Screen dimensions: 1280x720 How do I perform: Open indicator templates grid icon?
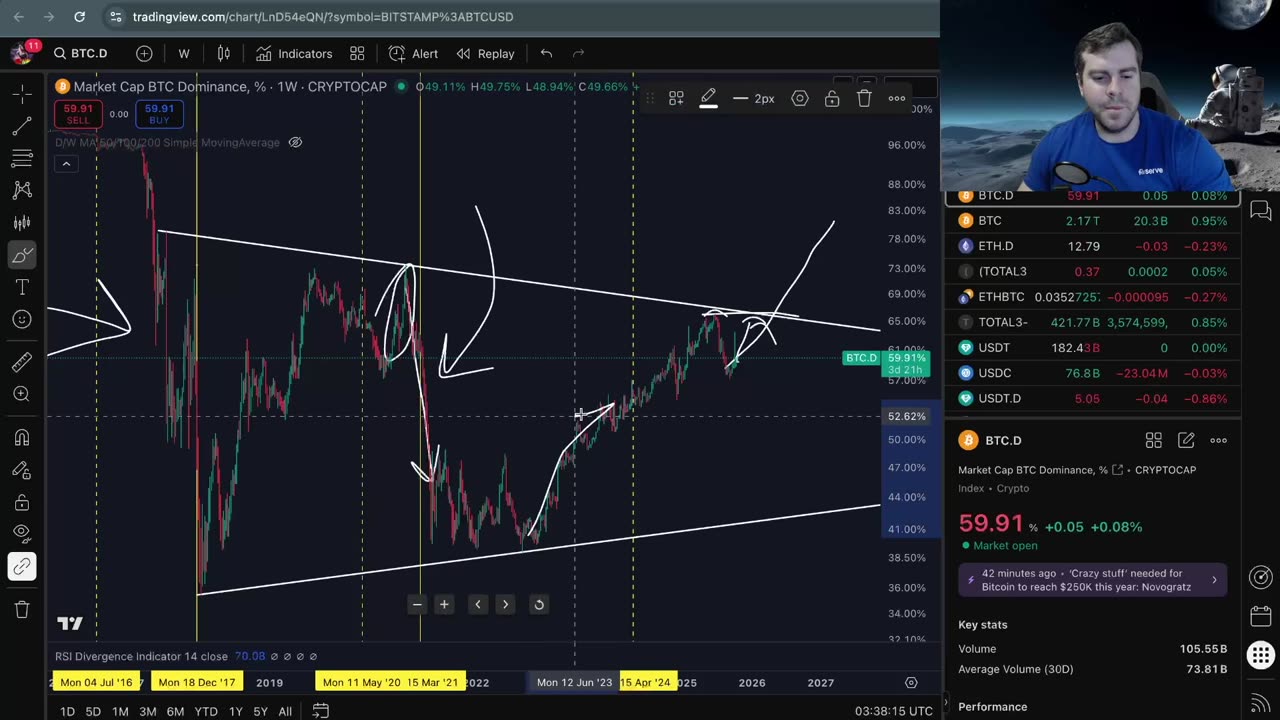tap(357, 53)
